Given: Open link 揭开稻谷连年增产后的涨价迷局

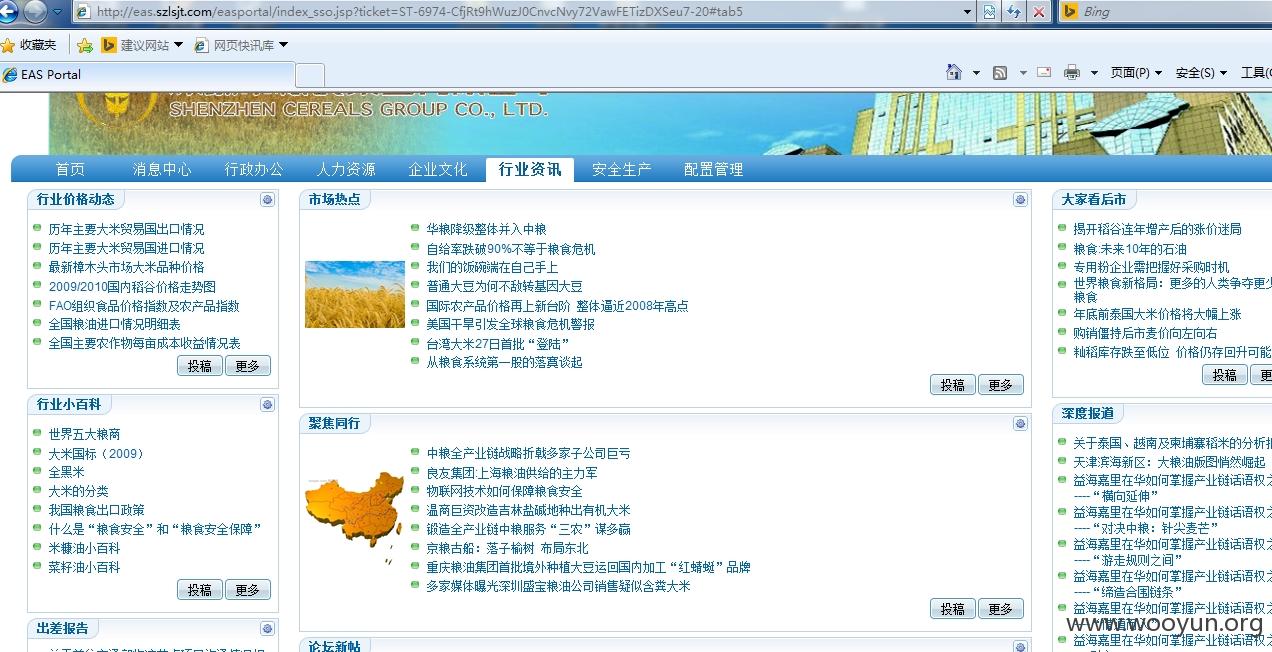Looking at the screenshot, I should [1157, 229].
